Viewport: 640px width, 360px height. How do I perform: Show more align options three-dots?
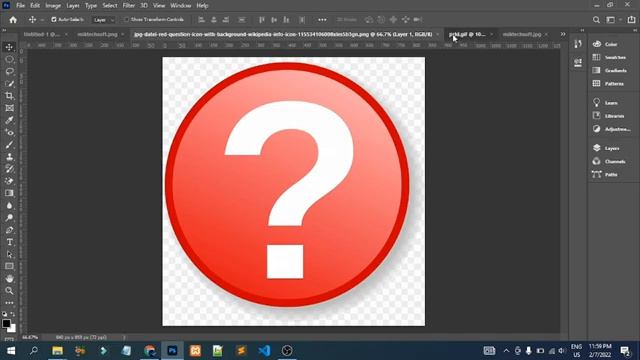322,20
